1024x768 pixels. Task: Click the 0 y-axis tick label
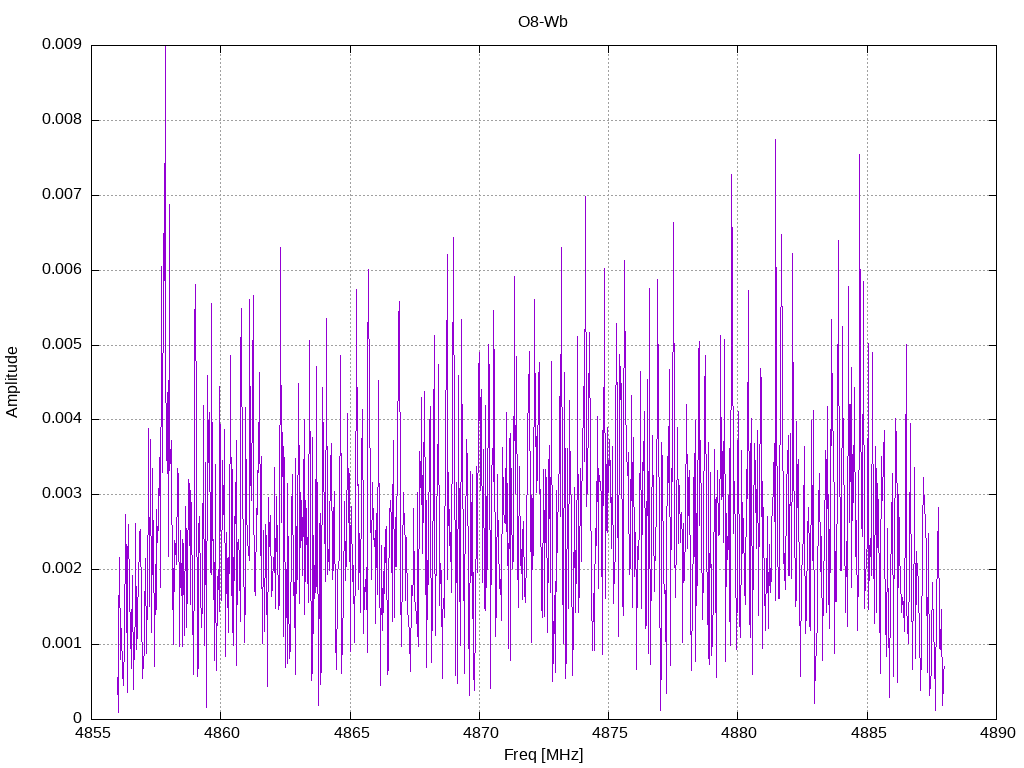pos(77,718)
